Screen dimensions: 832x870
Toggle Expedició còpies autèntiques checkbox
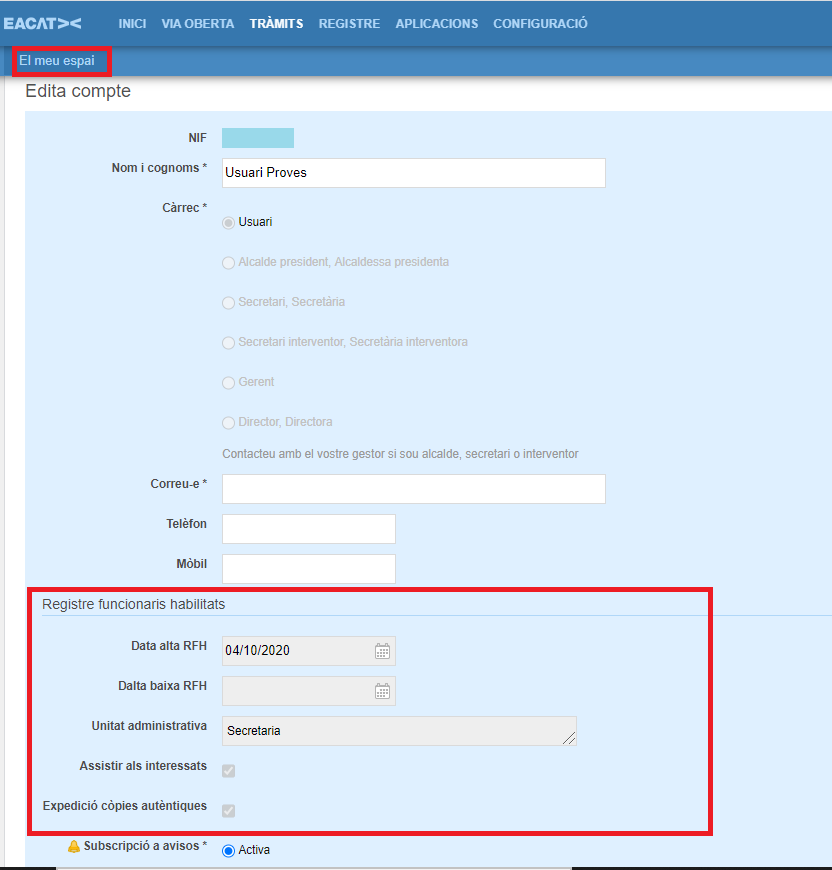coord(228,810)
